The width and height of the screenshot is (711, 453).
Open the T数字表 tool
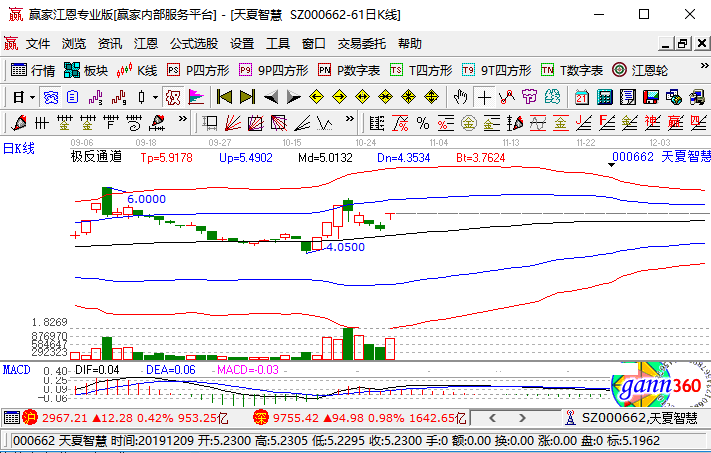coord(572,70)
